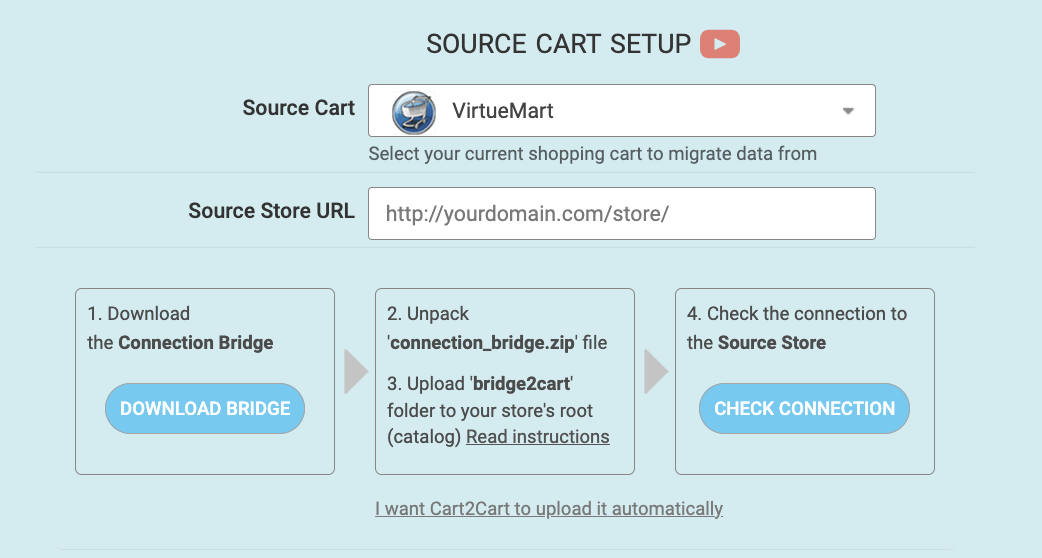Select VirtueMart in Source Cart combo box

point(621,111)
